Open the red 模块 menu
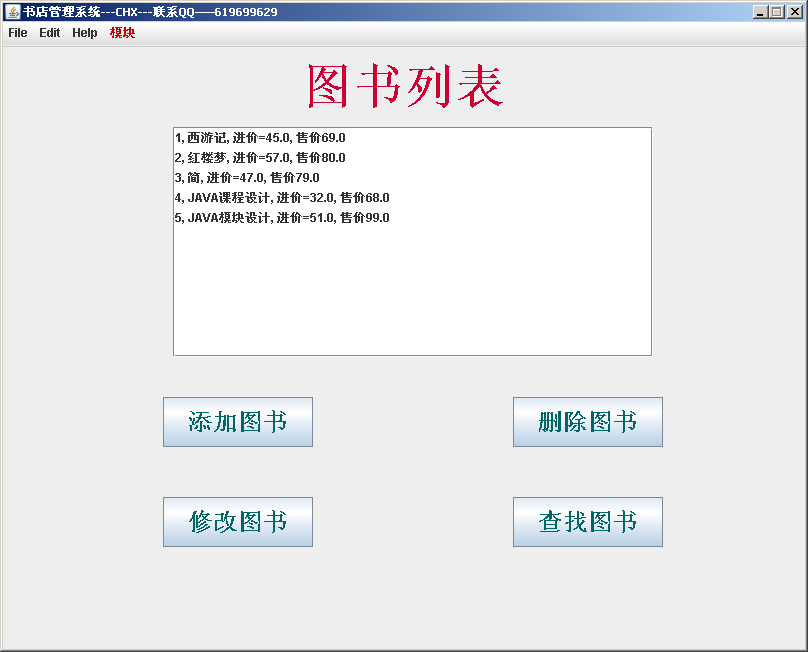808x652 pixels. coord(122,32)
